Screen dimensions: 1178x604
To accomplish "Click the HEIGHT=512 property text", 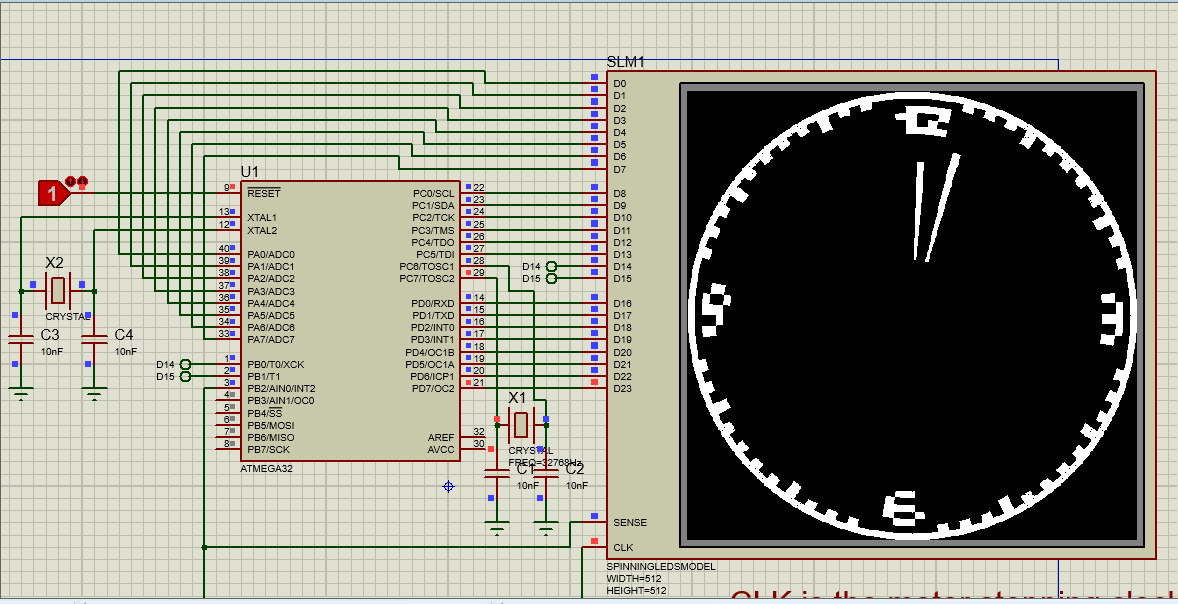I will (x=638, y=591).
